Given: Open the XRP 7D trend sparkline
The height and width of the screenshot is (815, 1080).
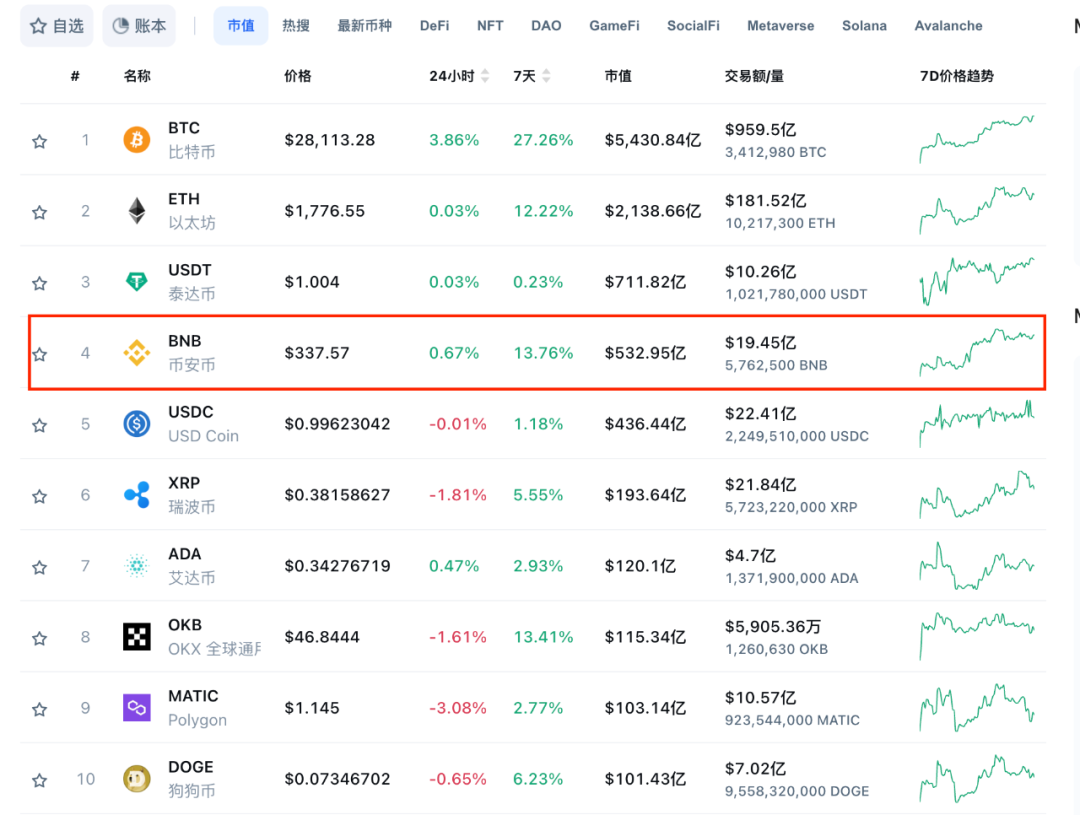Looking at the screenshot, I should click(x=977, y=494).
